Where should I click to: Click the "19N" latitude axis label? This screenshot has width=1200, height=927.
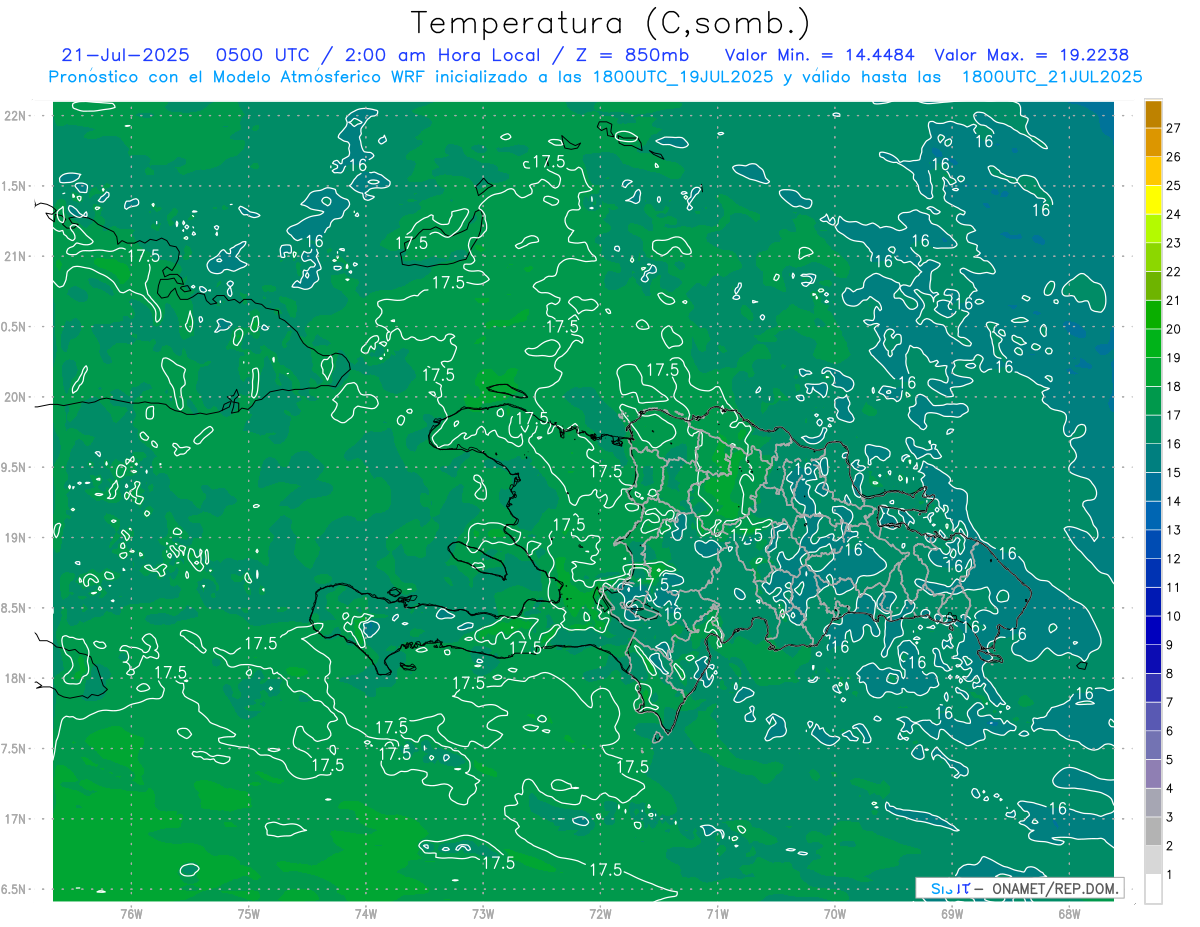click(x=17, y=538)
